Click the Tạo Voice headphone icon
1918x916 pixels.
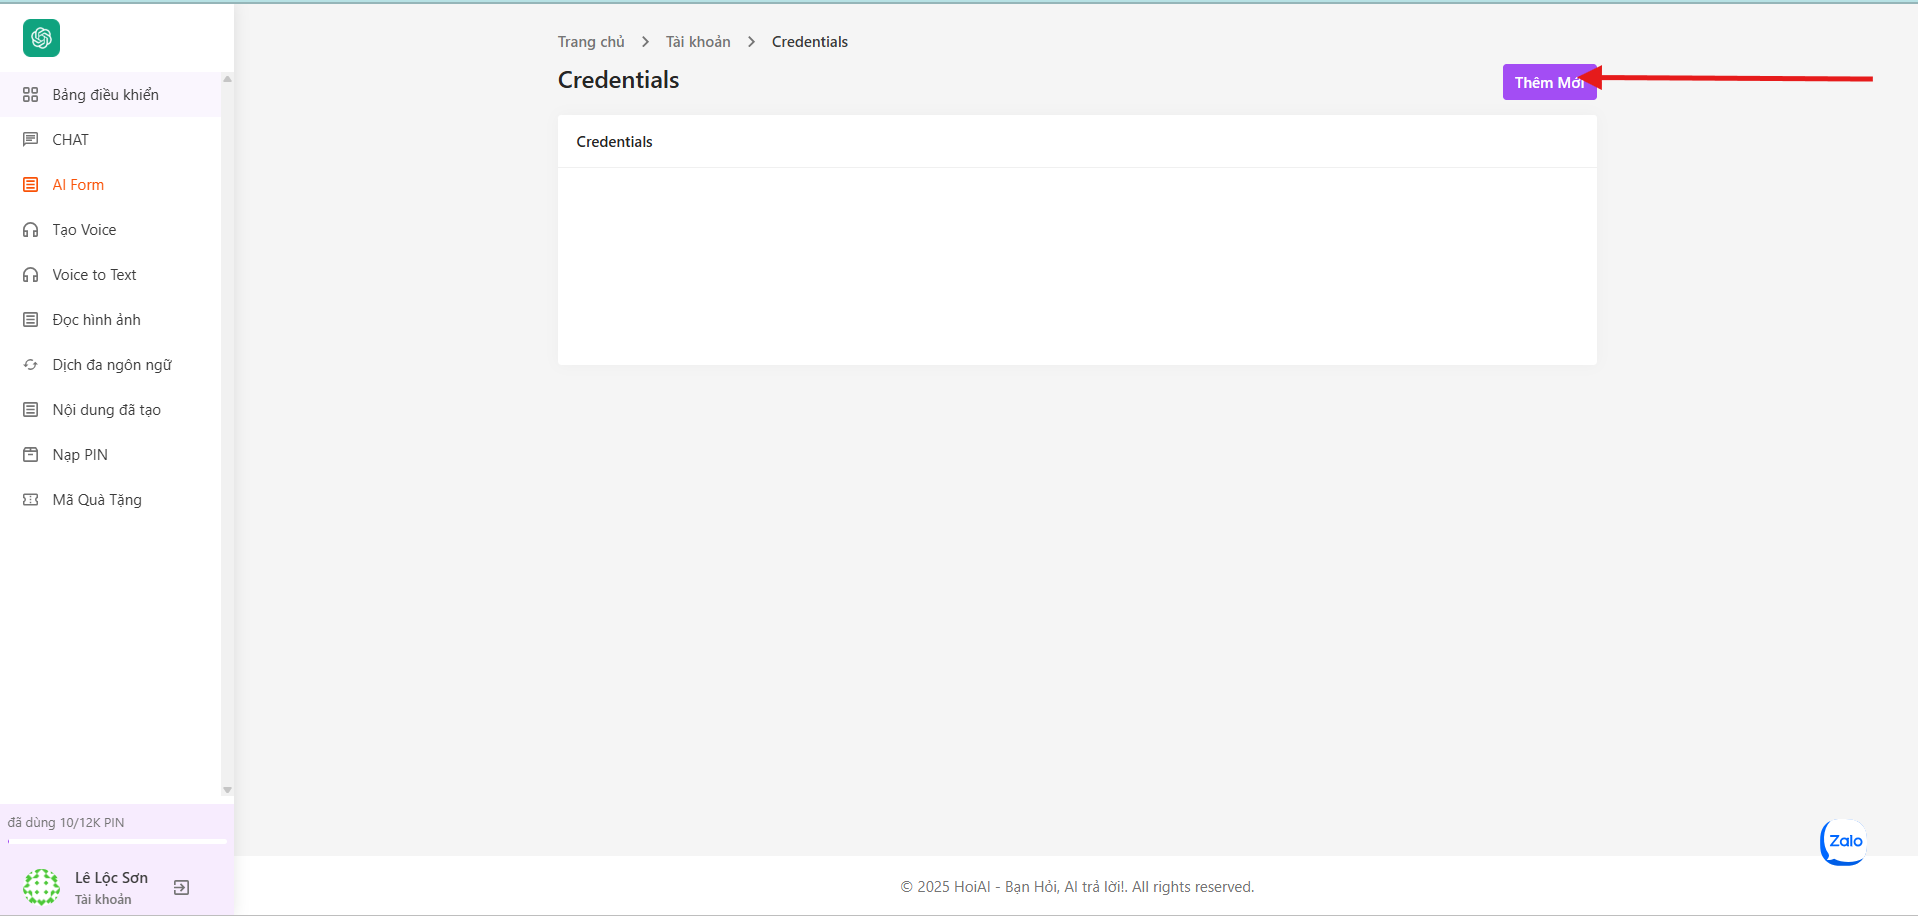(x=31, y=230)
